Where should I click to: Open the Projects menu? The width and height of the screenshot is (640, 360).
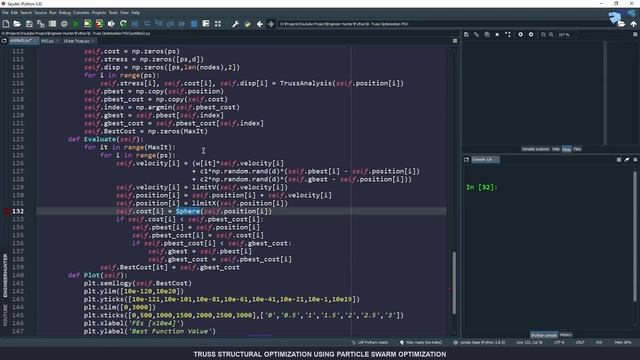coord(99,13)
